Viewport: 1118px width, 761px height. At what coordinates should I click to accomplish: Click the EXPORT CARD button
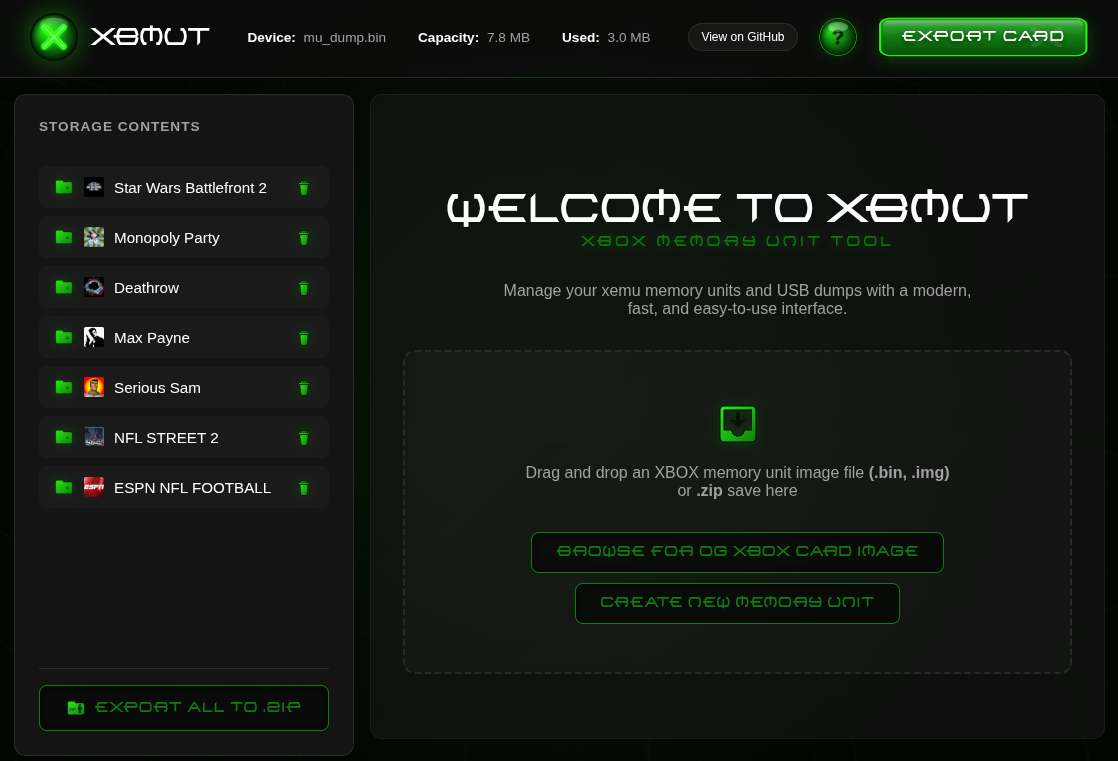click(x=983, y=36)
